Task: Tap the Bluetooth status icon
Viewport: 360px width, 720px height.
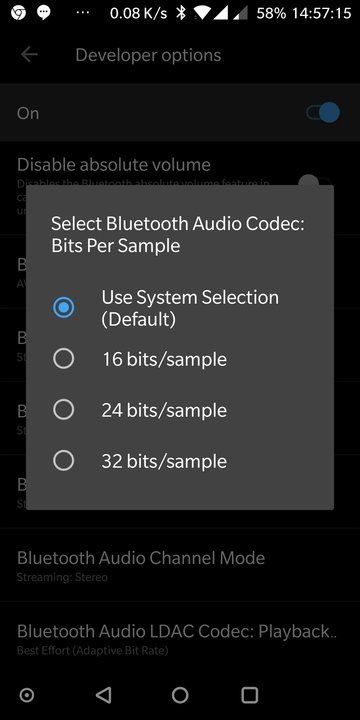Action: pos(181,13)
